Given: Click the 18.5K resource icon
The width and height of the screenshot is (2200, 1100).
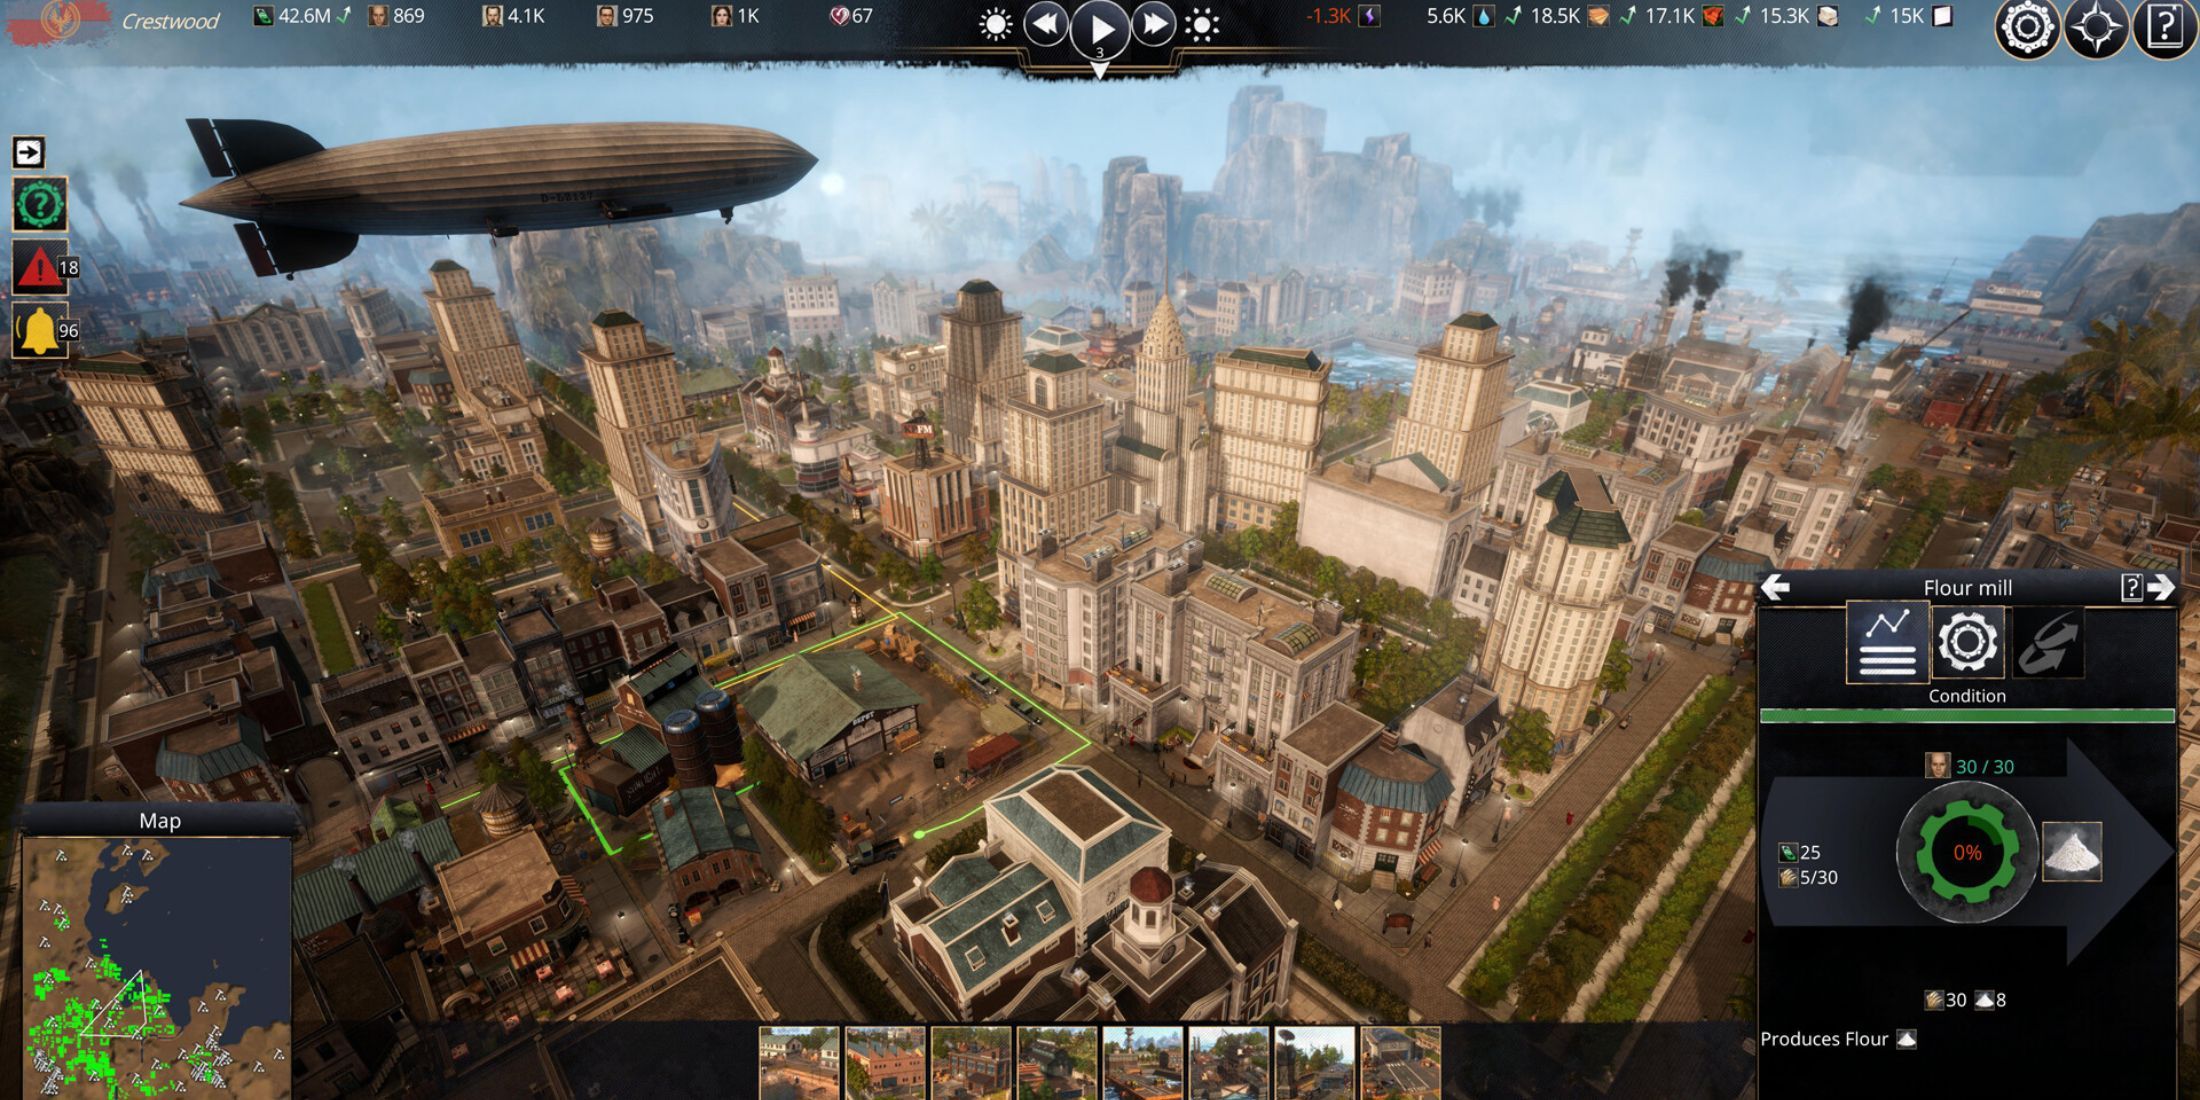Looking at the screenshot, I should (1598, 16).
